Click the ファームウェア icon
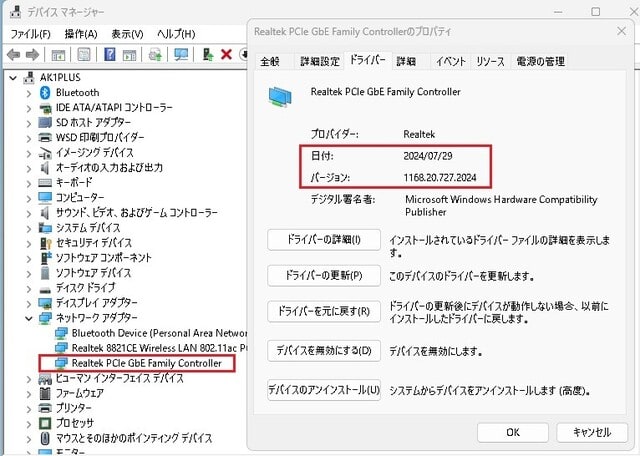This screenshot has width=640, height=456. coord(45,393)
